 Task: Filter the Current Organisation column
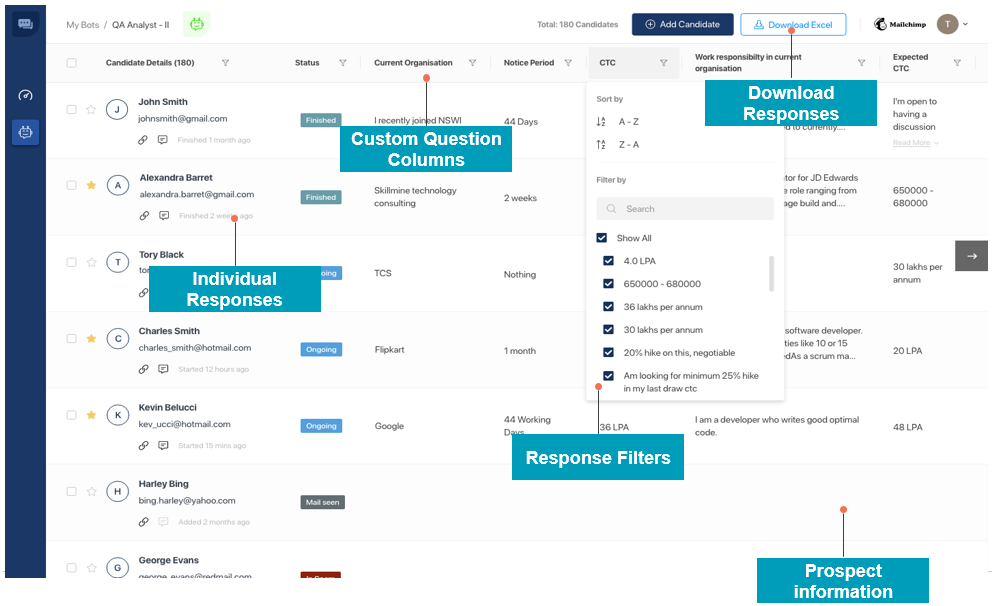click(x=472, y=63)
